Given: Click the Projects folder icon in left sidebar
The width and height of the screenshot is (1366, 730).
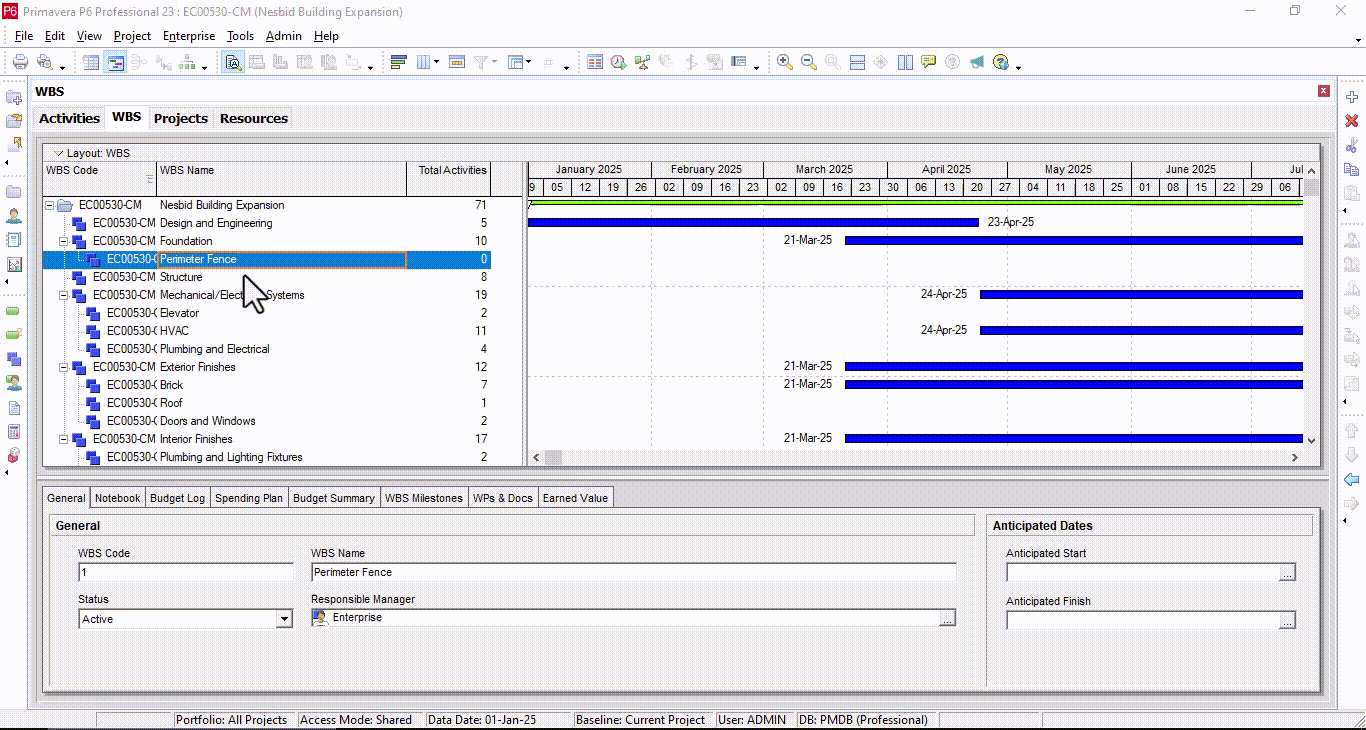Looking at the screenshot, I should pos(14,192).
